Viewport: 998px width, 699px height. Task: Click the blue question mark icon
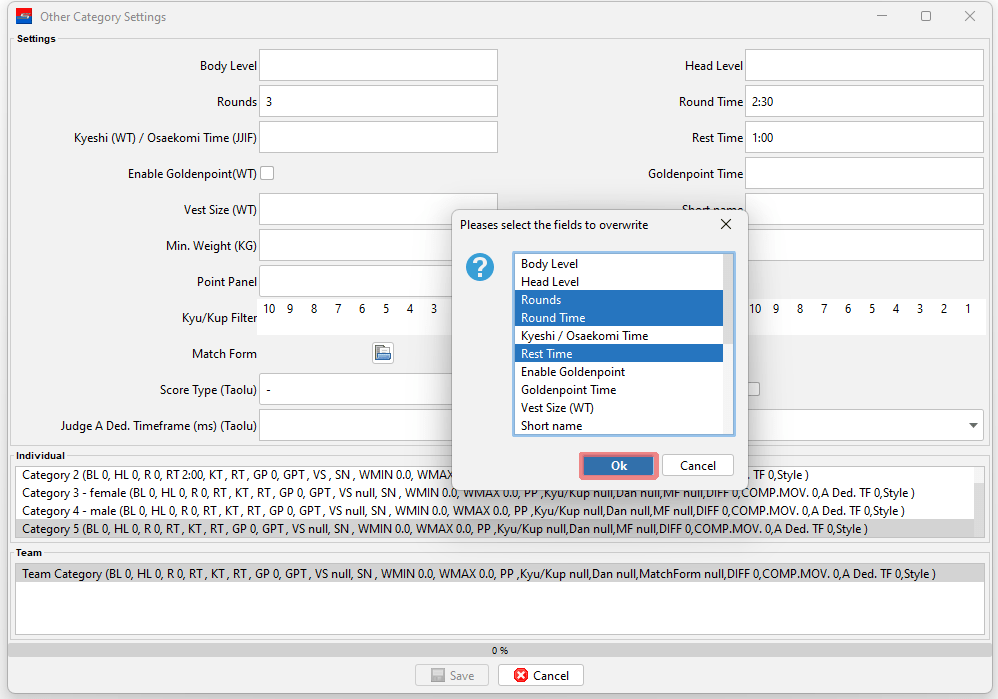click(x=481, y=267)
